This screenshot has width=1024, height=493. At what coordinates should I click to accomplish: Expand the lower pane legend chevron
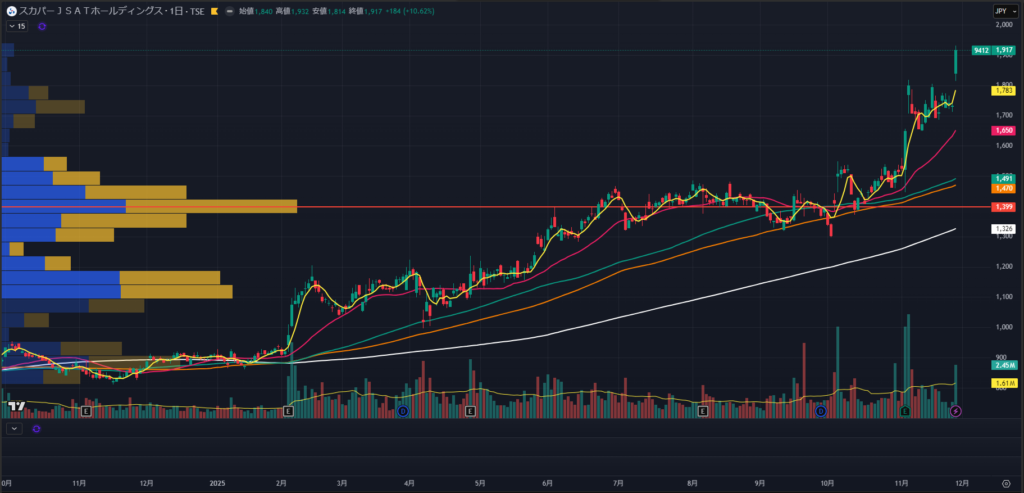(x=13, y=429)
